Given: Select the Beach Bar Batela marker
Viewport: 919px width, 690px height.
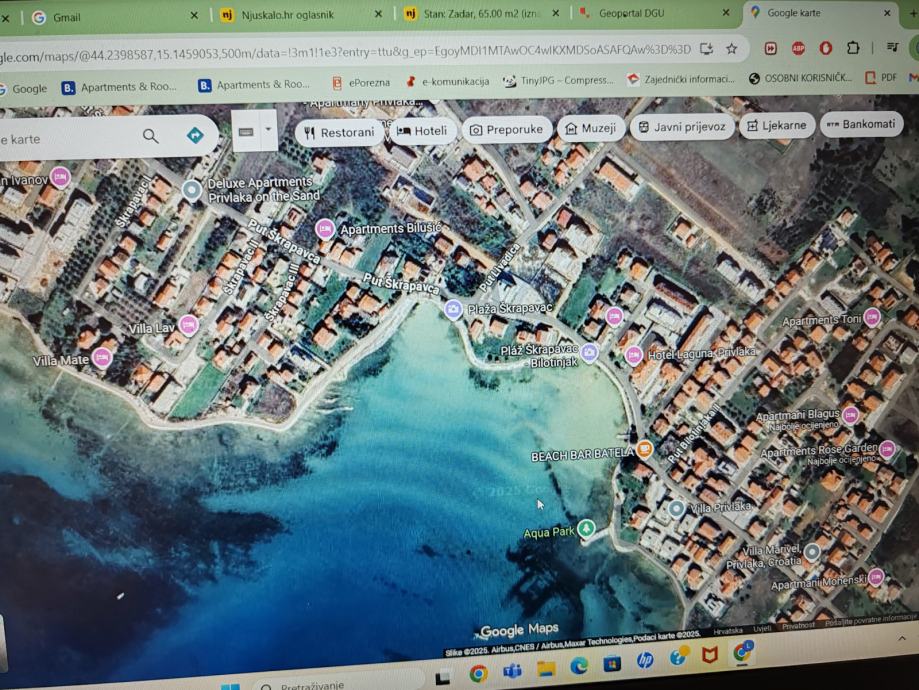Looking at the screenshot, I should click(646, 449).
